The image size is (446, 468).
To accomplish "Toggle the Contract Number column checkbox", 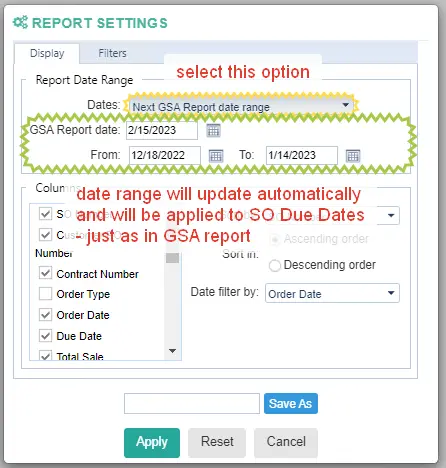I will 45,273.
